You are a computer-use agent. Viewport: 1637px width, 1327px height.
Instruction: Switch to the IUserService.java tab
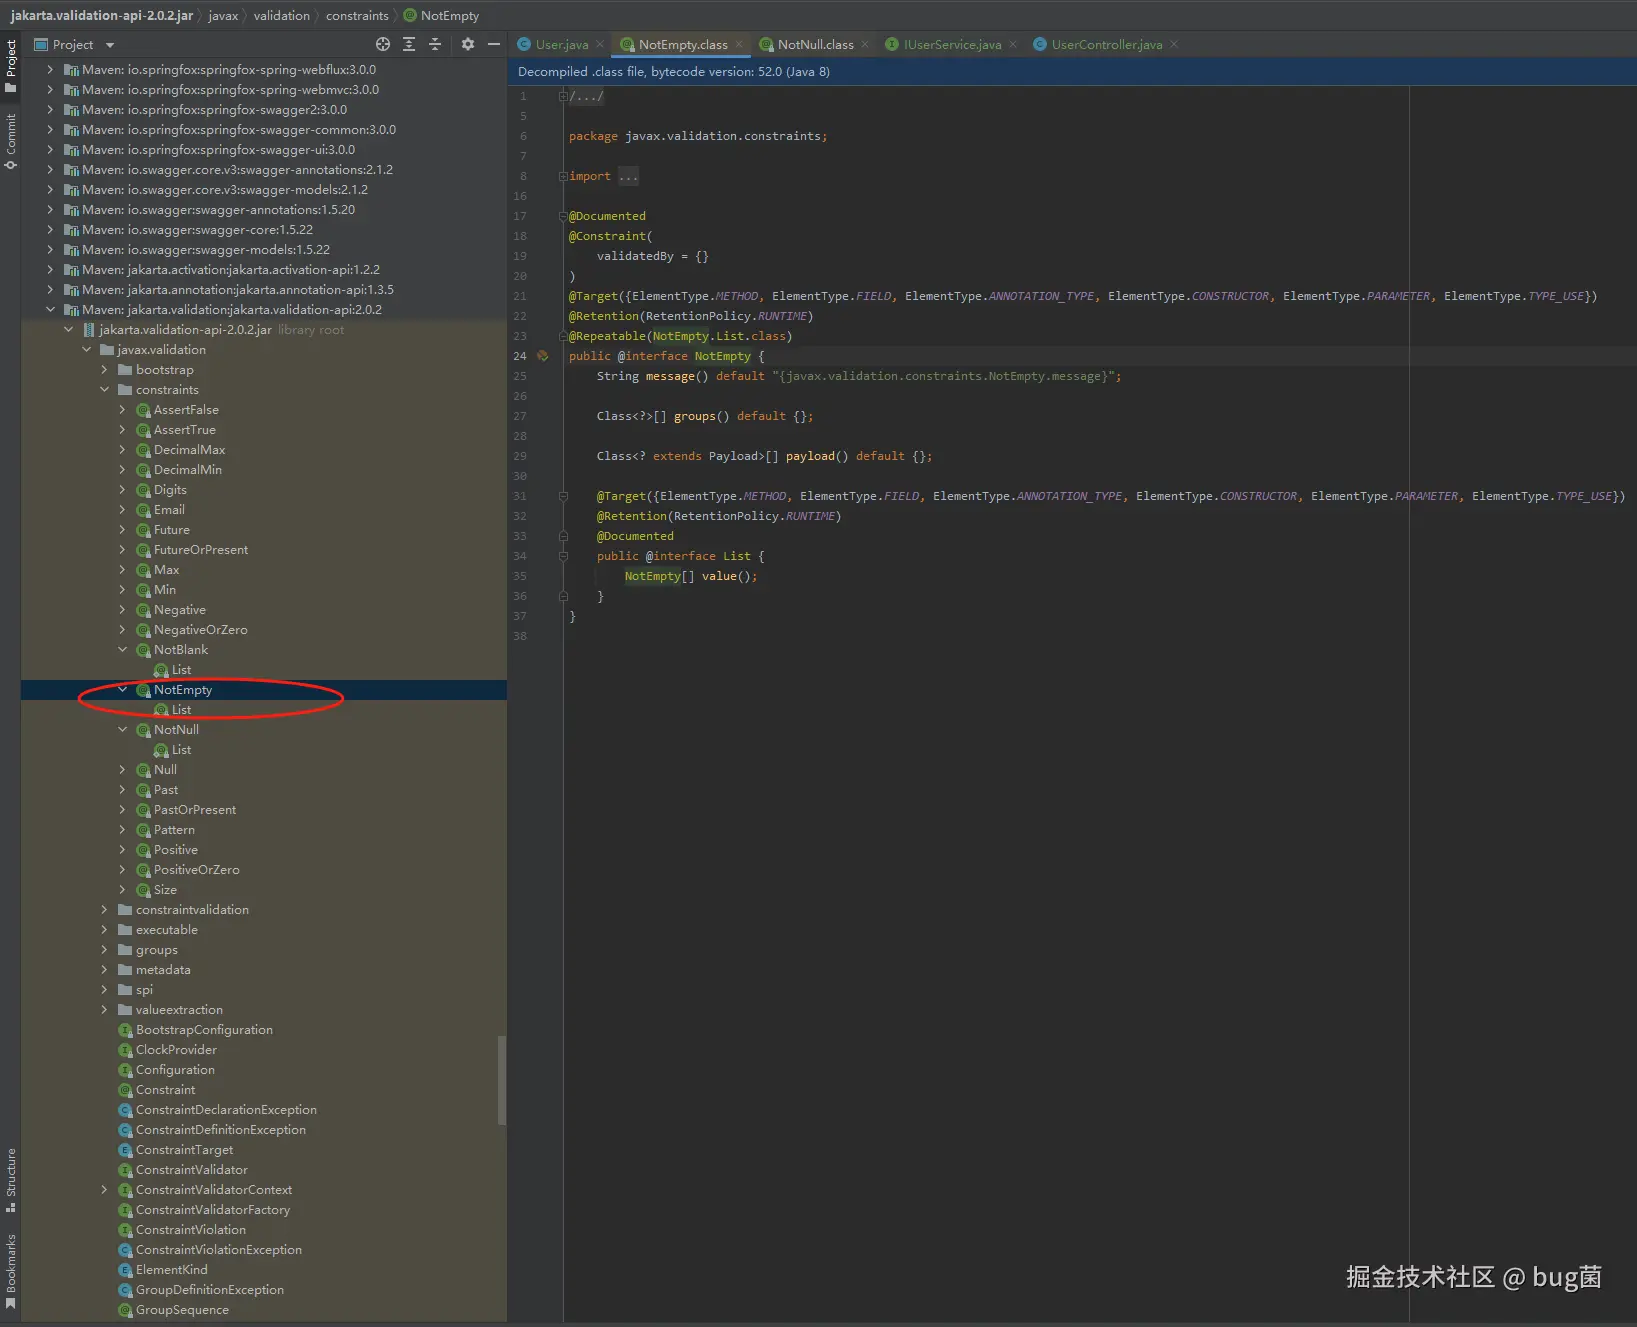952,45
